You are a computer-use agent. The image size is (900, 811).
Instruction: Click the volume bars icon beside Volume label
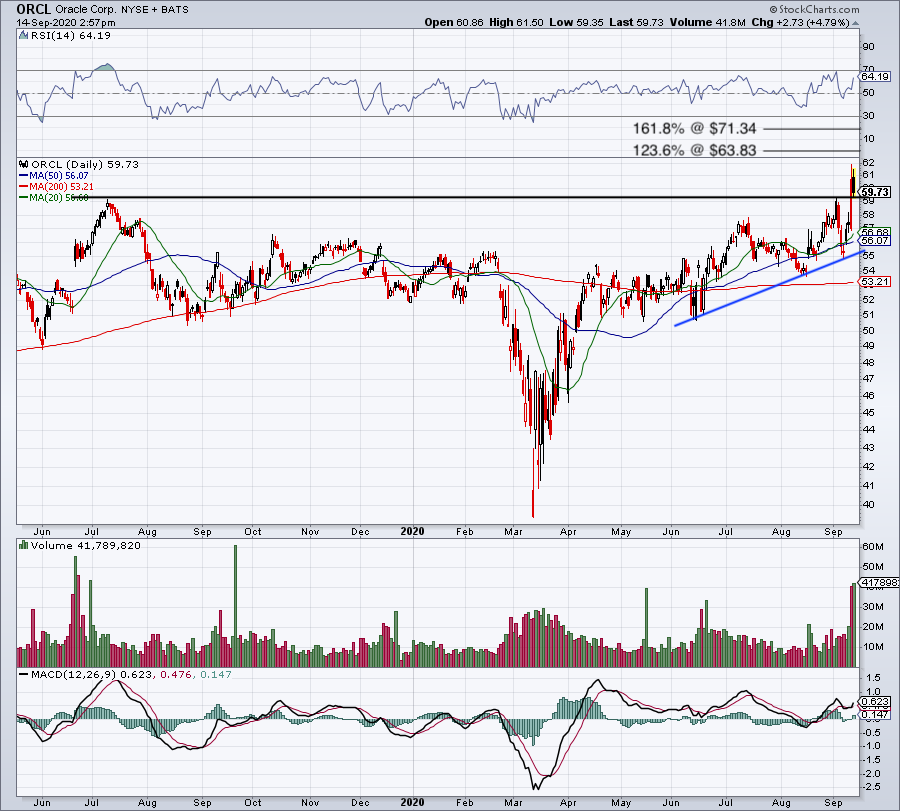24,545
